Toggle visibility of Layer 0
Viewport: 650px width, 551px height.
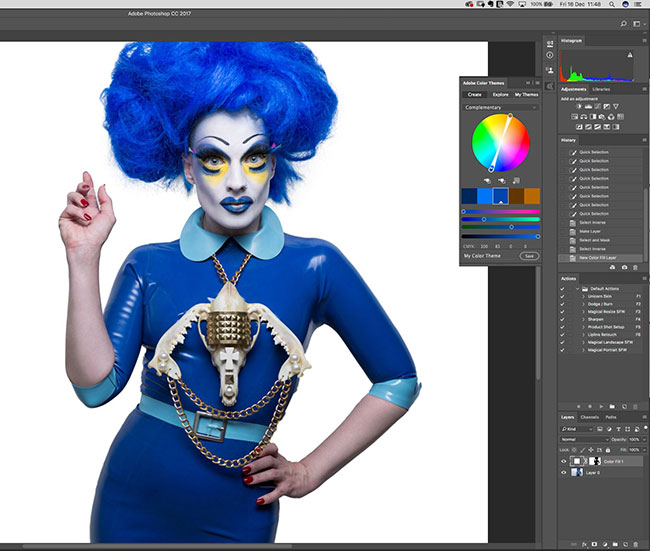coord(563,472)
